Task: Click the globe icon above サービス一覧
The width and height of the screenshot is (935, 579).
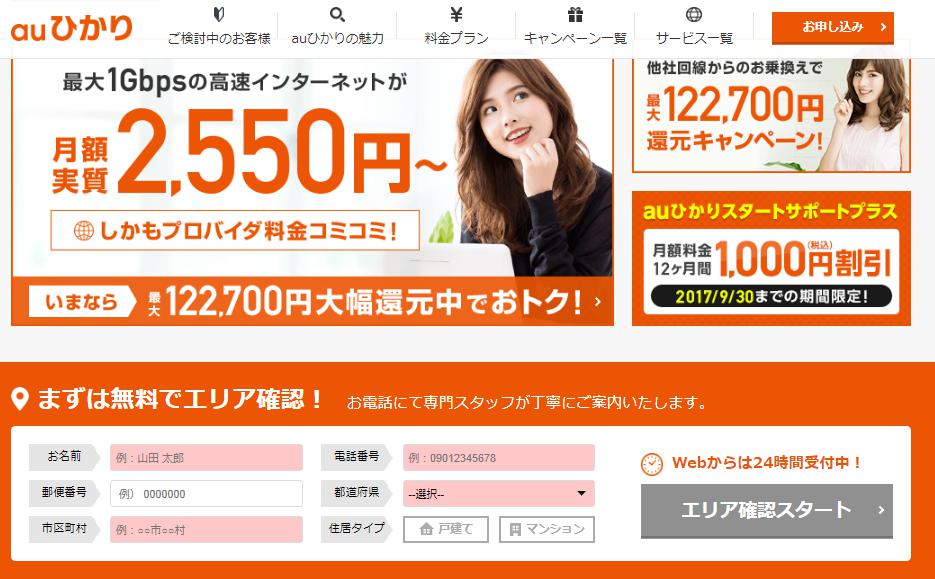Action: pos(694,14)
